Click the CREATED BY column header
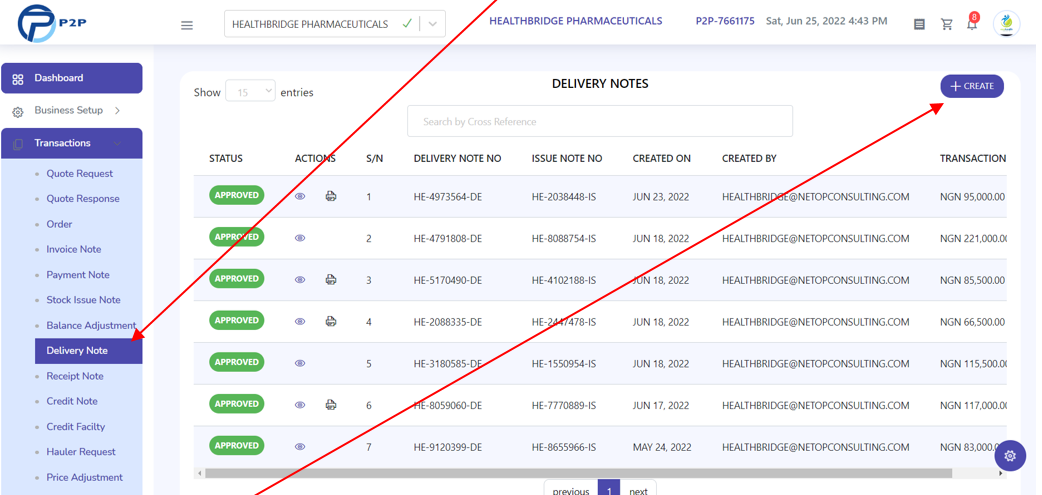Screen dimensions: 1042x495 pyautogui.click(x=749, y=159)
